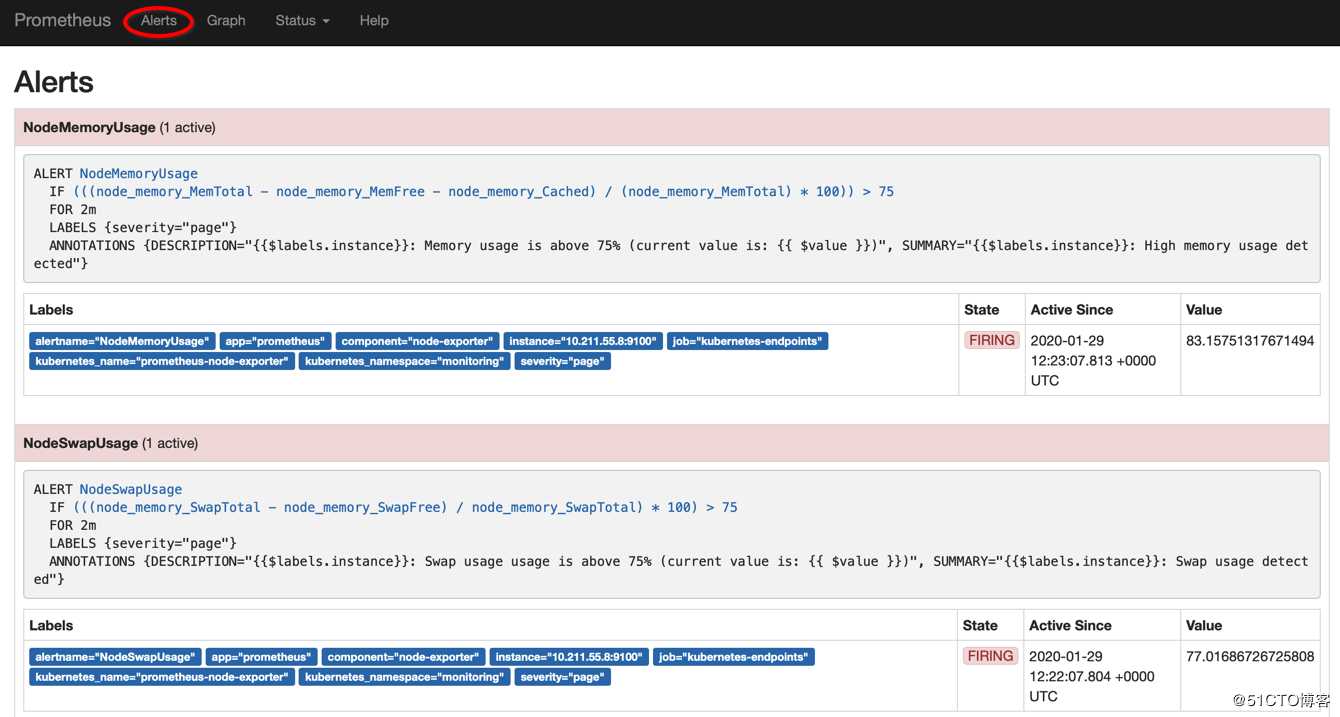1340x717 pixels.
Task: Select the value 83.15751317671494
Action: [x=1250, y=340]
